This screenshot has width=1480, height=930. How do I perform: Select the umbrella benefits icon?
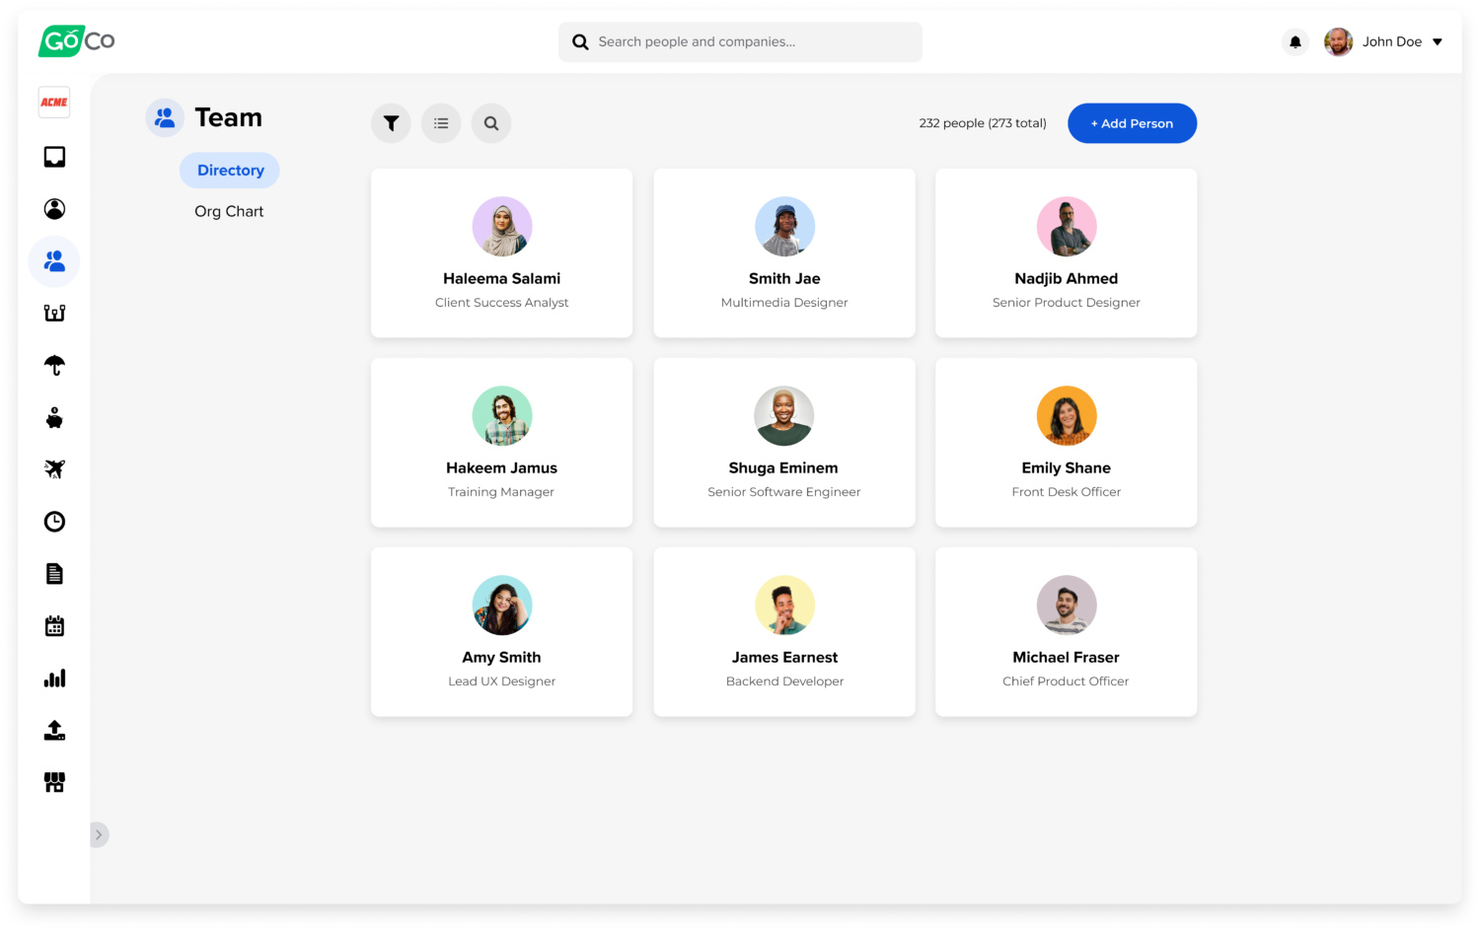point(54,366)
